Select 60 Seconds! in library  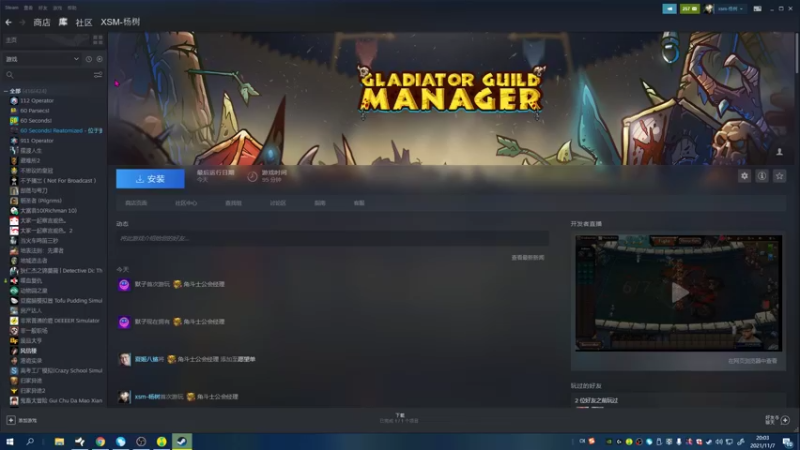click(36, 121)
